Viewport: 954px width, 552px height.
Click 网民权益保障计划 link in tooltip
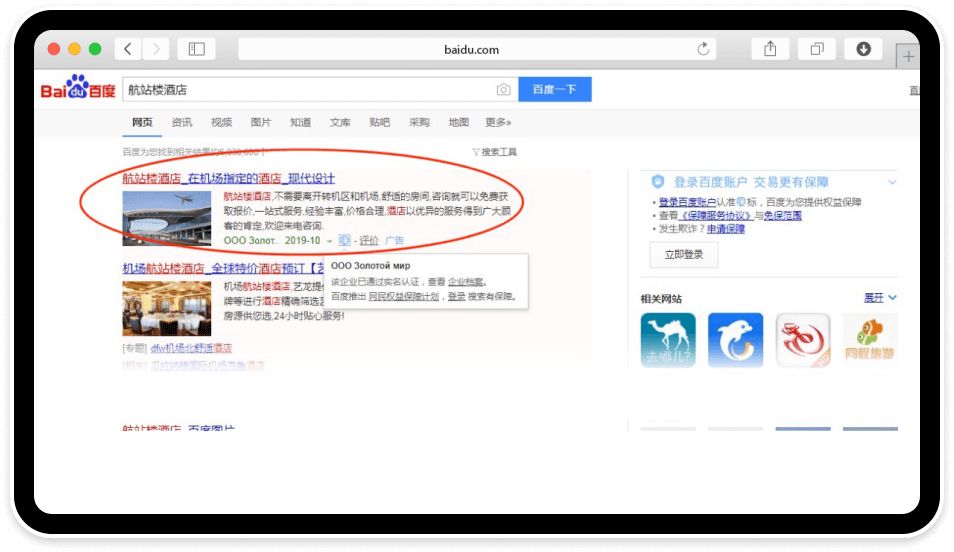pyautogui.click(x=404, y=296)
